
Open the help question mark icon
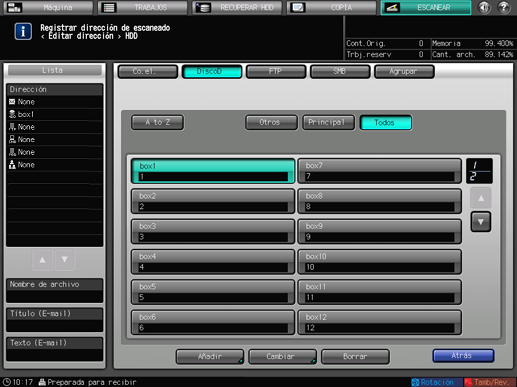pos(504,7)
